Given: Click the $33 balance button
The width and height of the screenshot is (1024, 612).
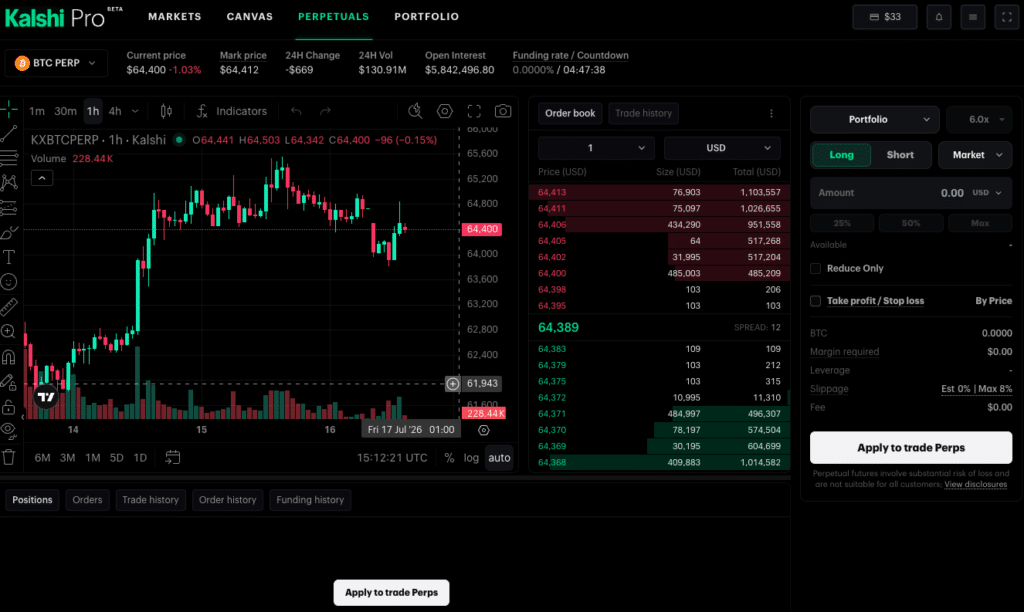Looking at the screenshot, I should click(885, 17).
